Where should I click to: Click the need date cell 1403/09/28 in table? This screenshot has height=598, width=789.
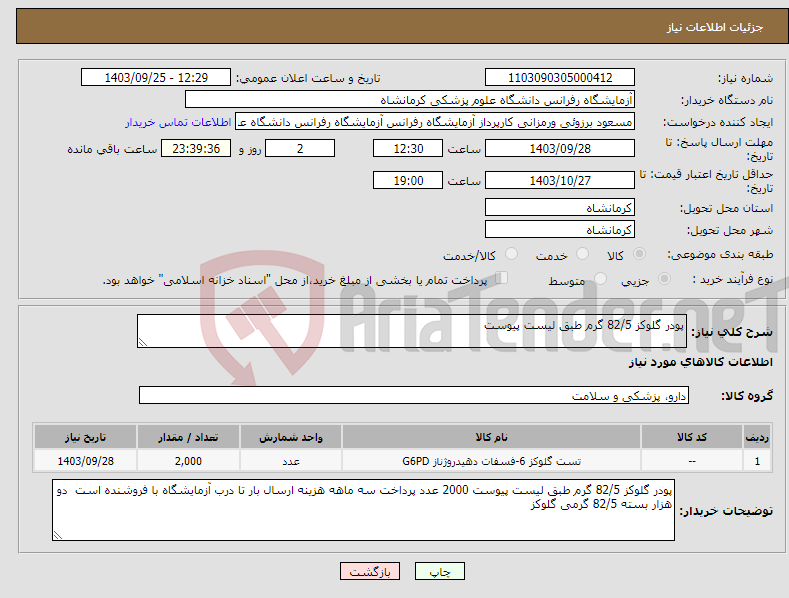point(86,461)
